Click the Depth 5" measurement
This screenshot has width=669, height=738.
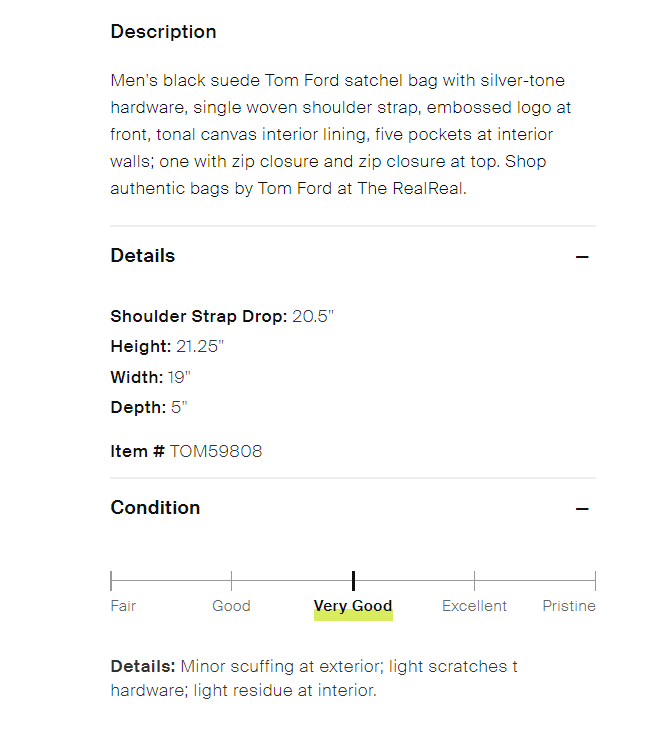149,407
